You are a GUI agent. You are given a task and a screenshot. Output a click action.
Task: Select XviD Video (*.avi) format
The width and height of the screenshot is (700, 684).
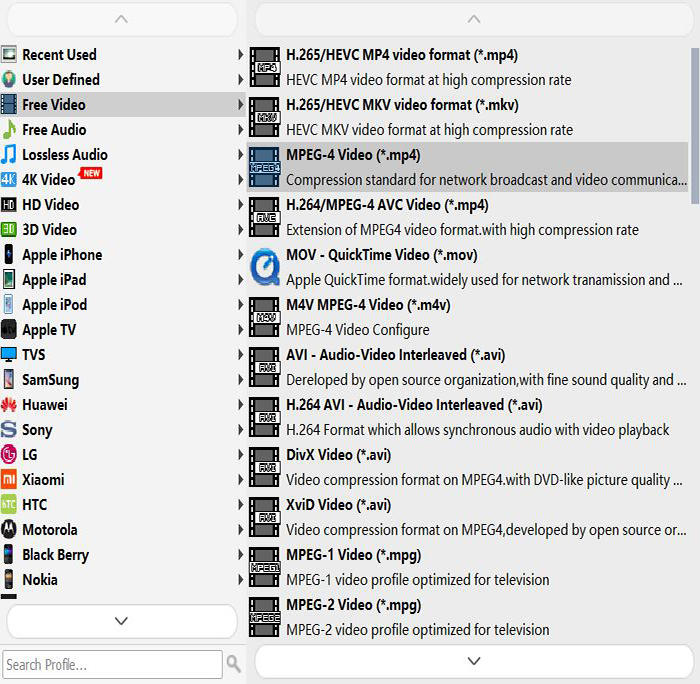[x=467, y=517]
